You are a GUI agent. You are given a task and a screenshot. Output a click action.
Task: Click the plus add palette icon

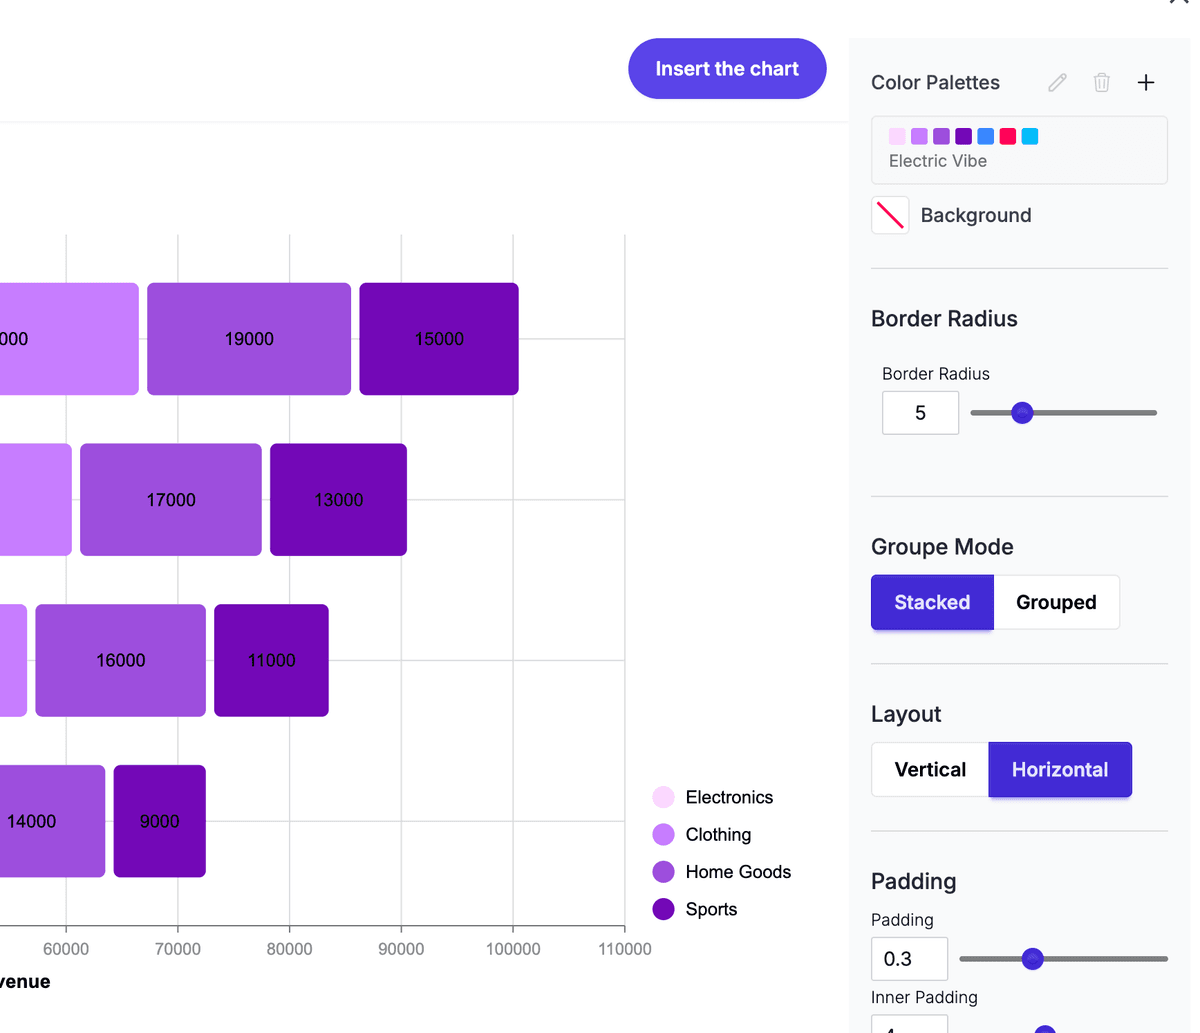point(1146,83)
